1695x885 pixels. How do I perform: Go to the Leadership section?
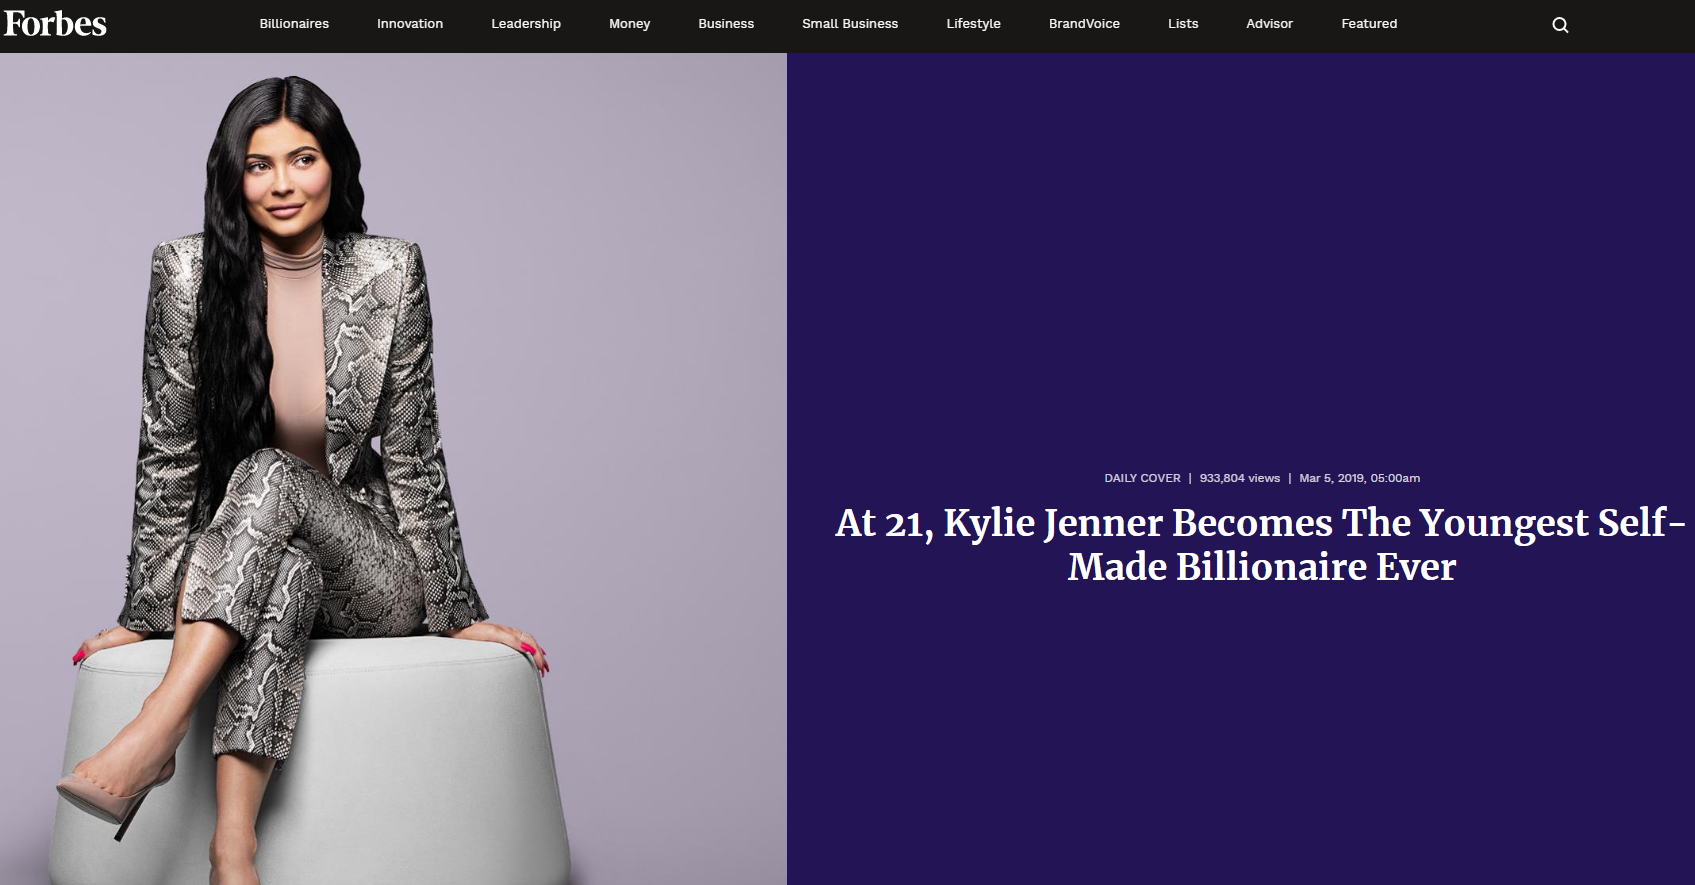[x=526, y=24]
